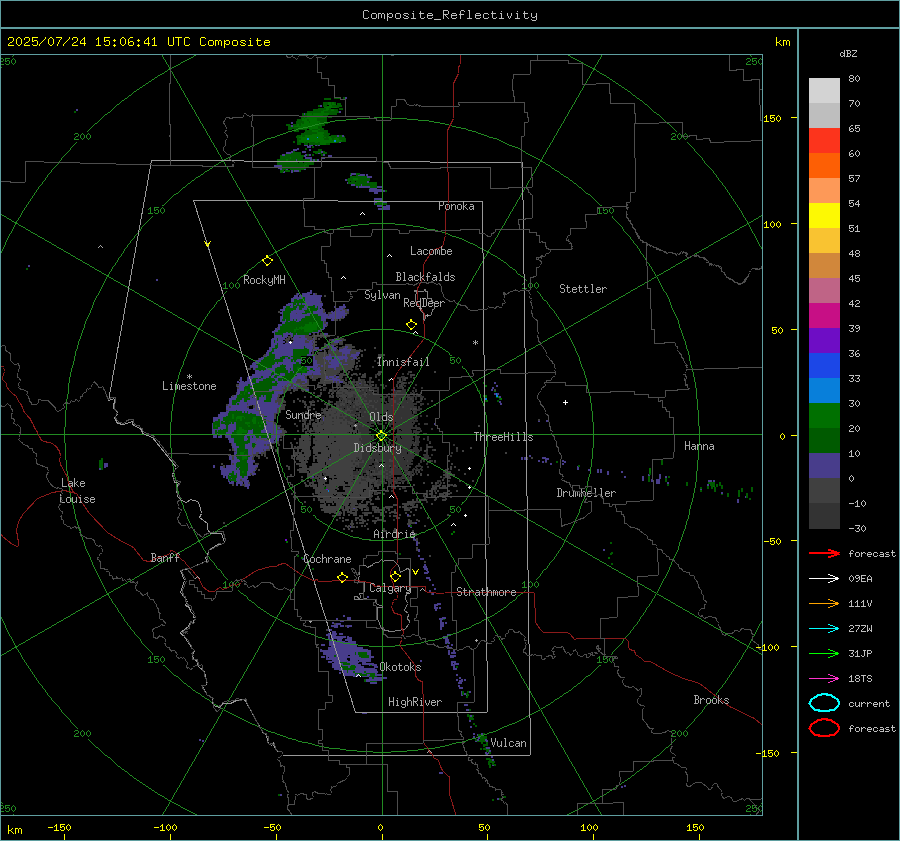
Task: Click the RockyMH label
Action: click(264, 280)
